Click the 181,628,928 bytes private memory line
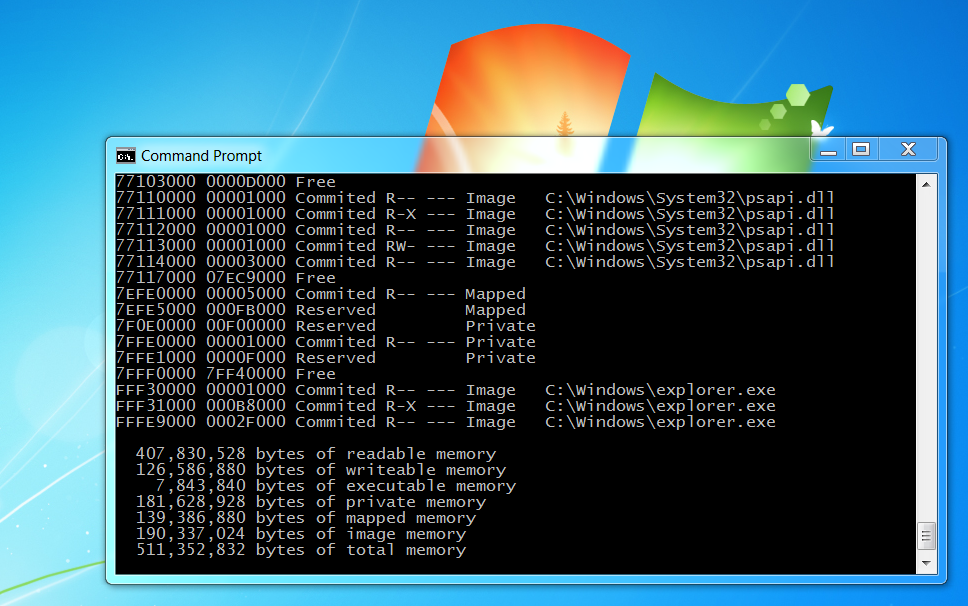 311,502
